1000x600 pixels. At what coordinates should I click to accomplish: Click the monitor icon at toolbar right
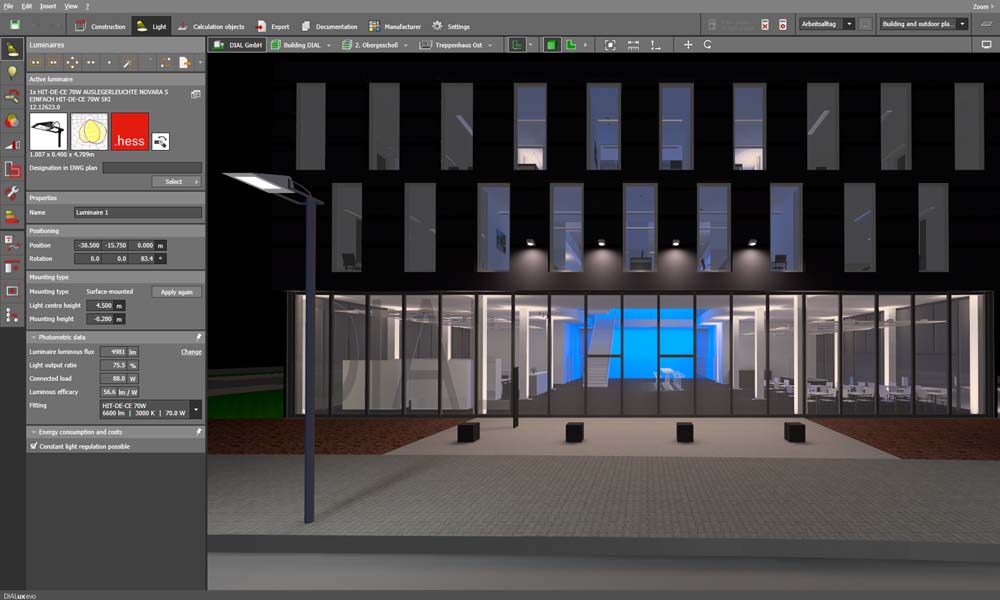pos(985,45)
